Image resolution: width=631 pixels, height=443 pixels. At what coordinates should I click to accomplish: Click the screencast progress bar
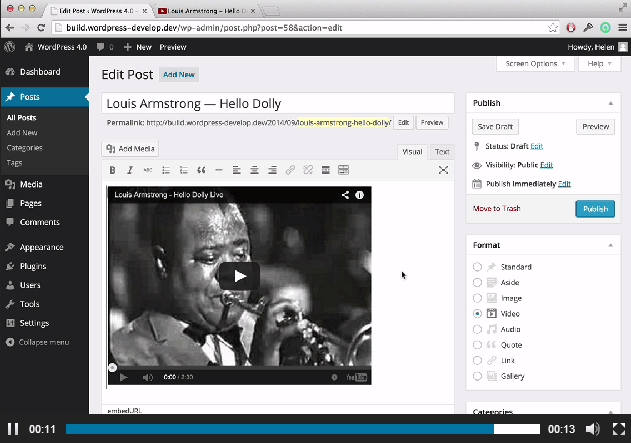pos(303,429)
